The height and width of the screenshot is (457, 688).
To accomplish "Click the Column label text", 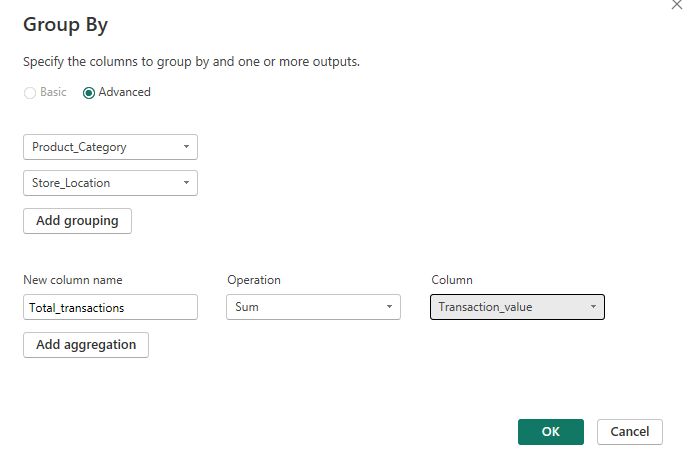I will point(452,280).
